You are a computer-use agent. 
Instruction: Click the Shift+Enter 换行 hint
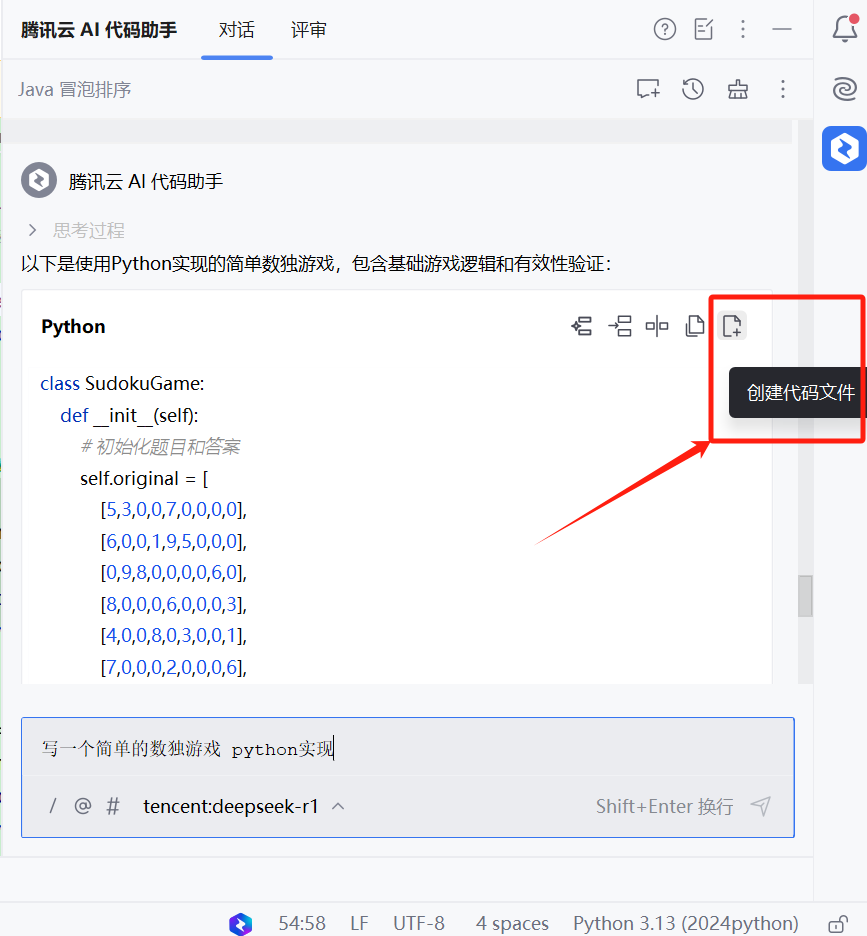click(x=665, y=806)
